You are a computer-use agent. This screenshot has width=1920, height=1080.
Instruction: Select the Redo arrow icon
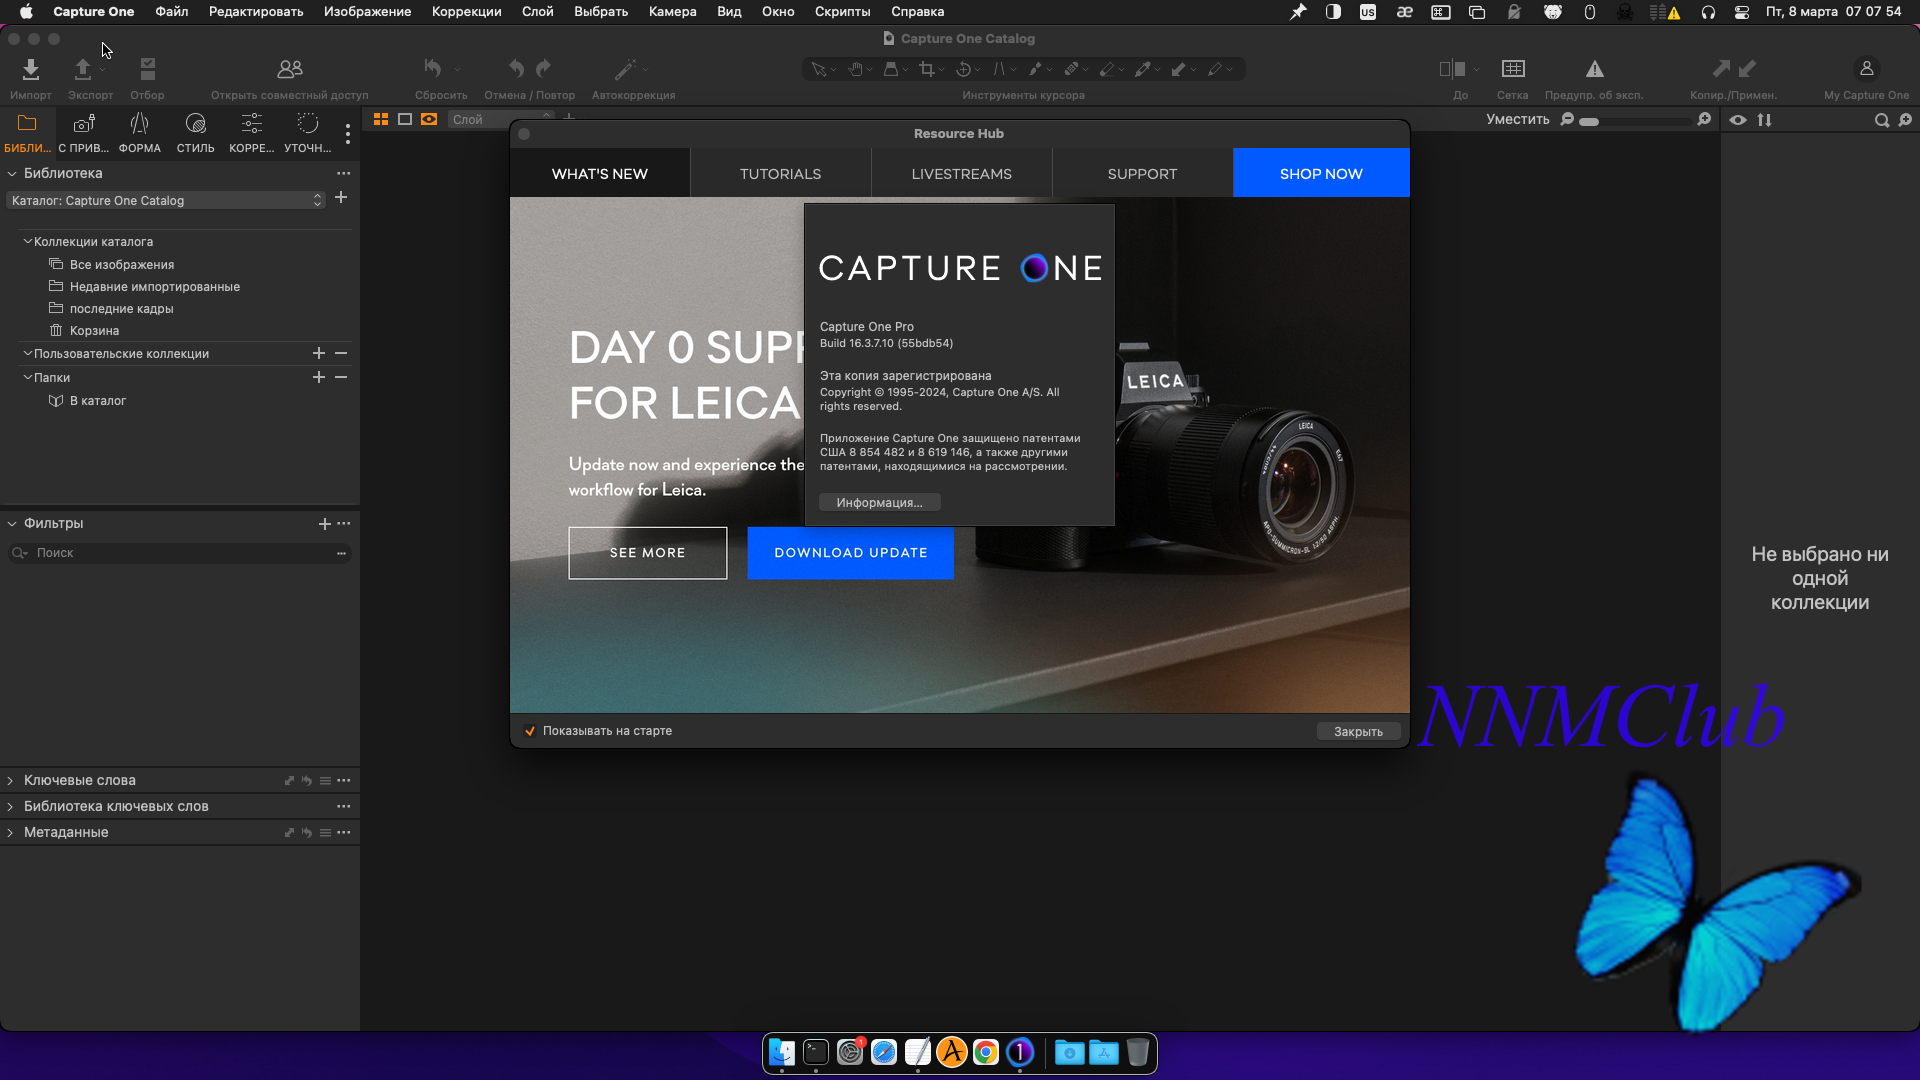pos(543,68)
